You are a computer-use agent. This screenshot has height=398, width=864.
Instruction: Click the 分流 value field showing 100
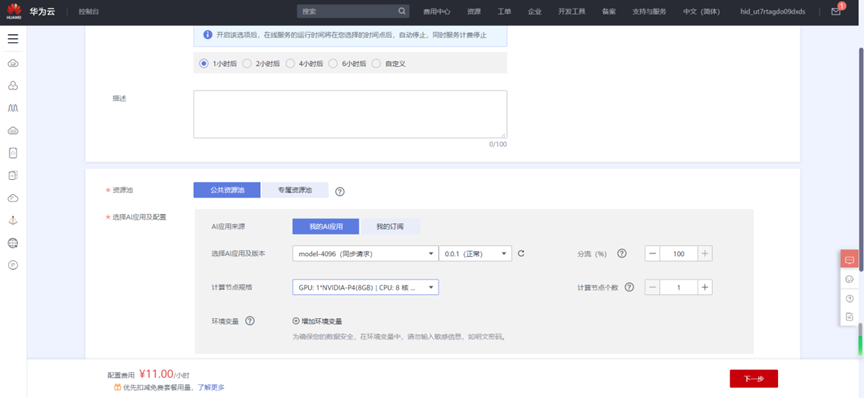678,254
